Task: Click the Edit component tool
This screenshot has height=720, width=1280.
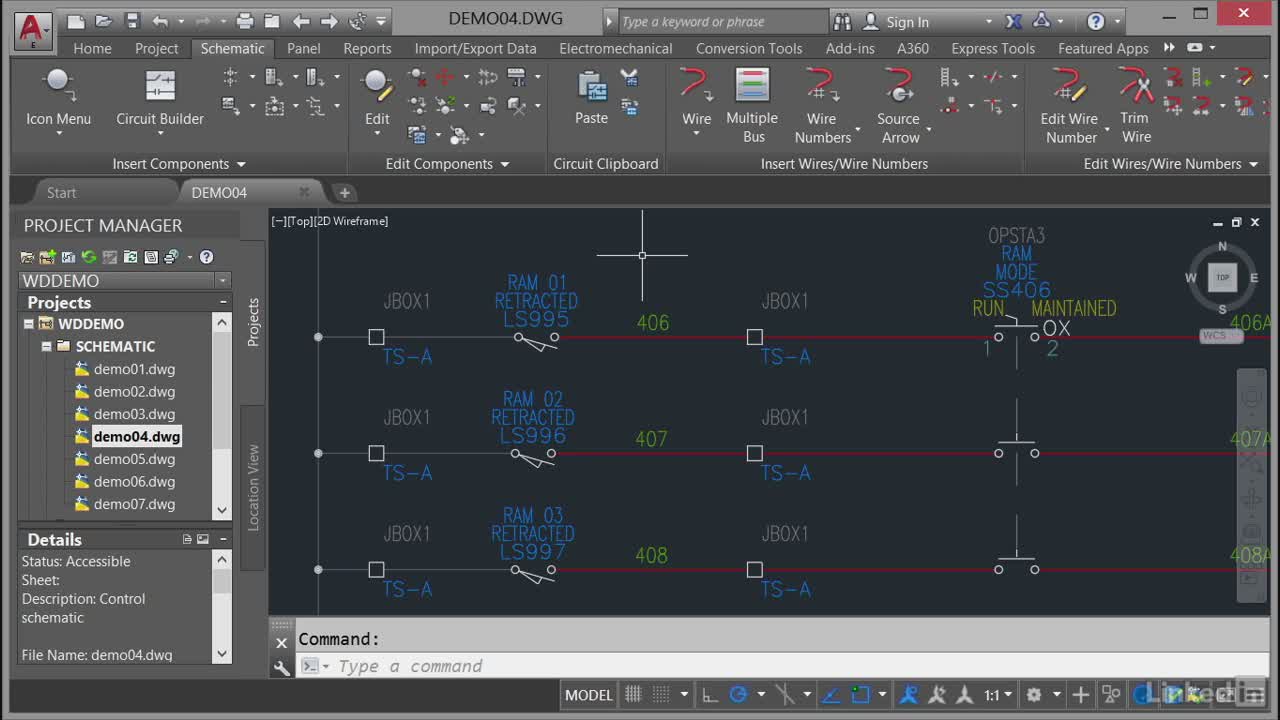Action: click(x=377, y=100)
